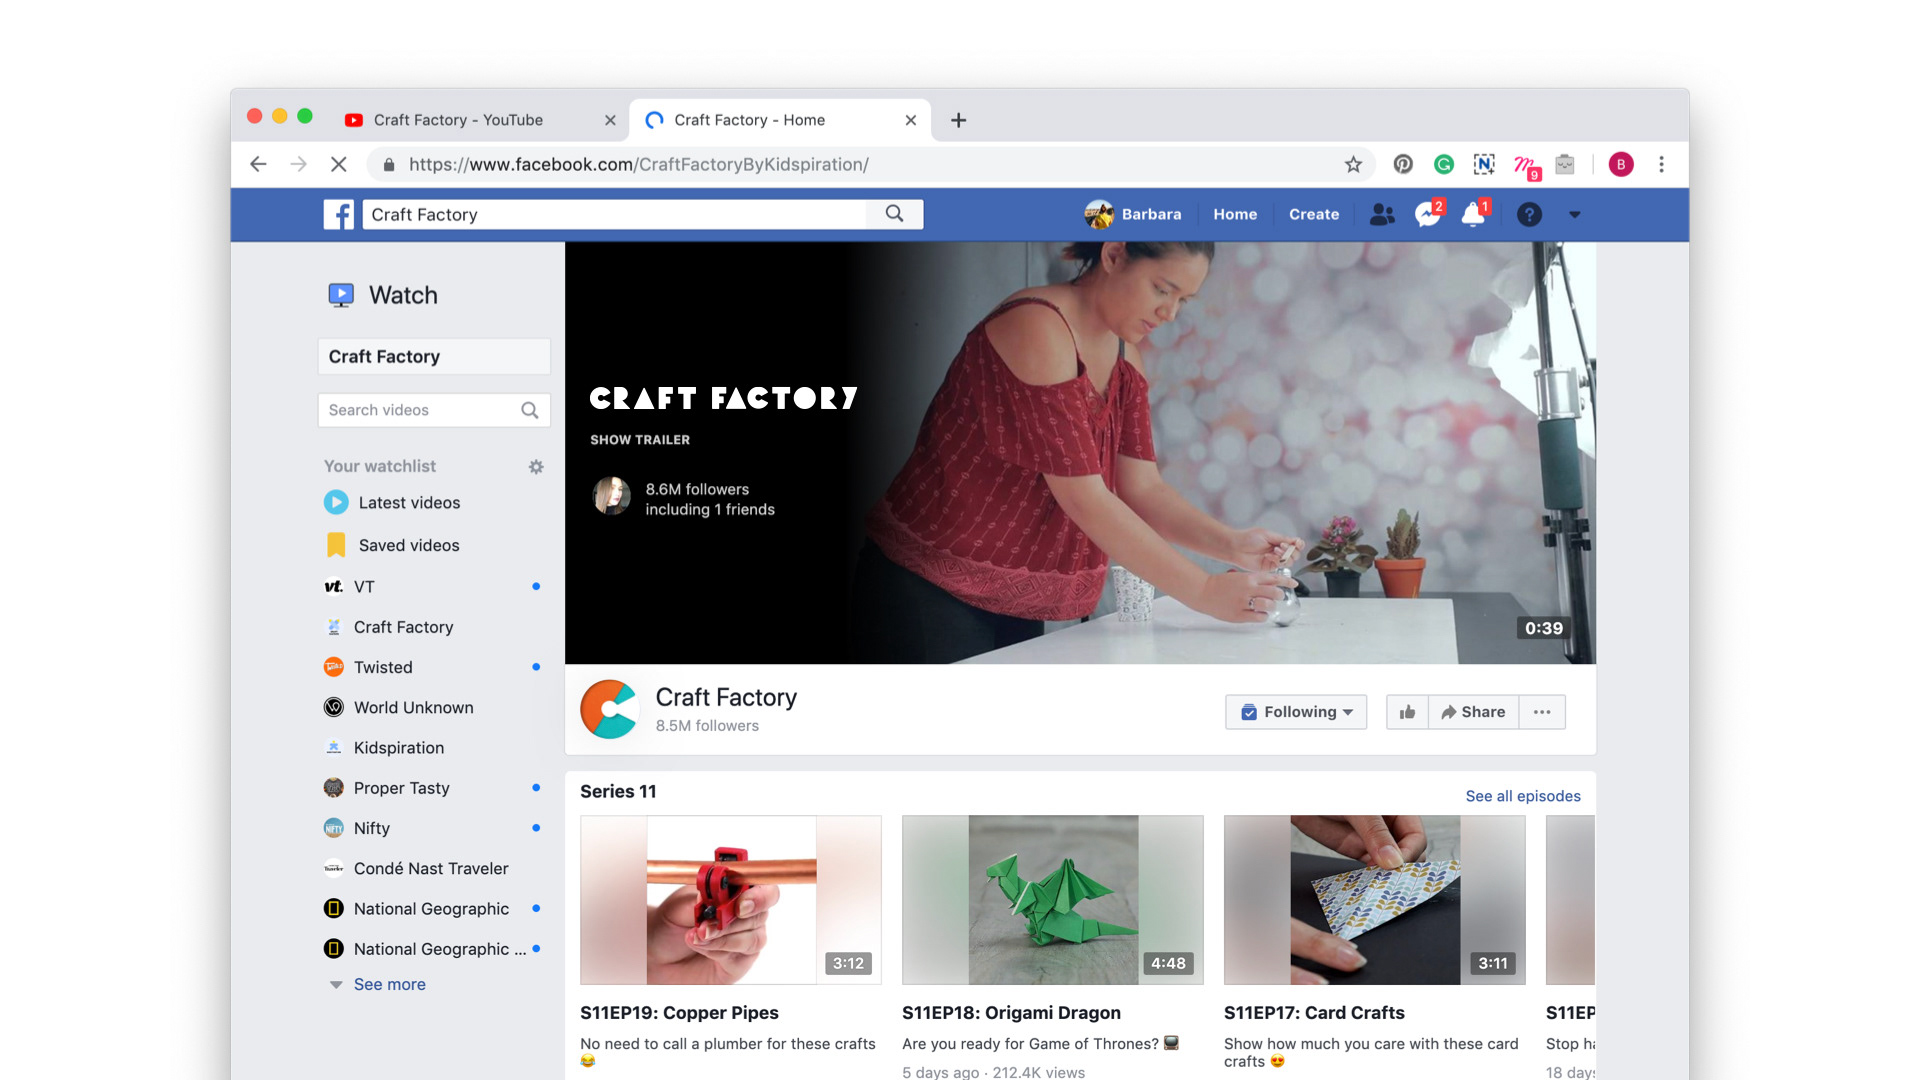Click the Notion web clipper extension icon
Screen dimensions: 1920x1080
click(x=1484, y=164)
